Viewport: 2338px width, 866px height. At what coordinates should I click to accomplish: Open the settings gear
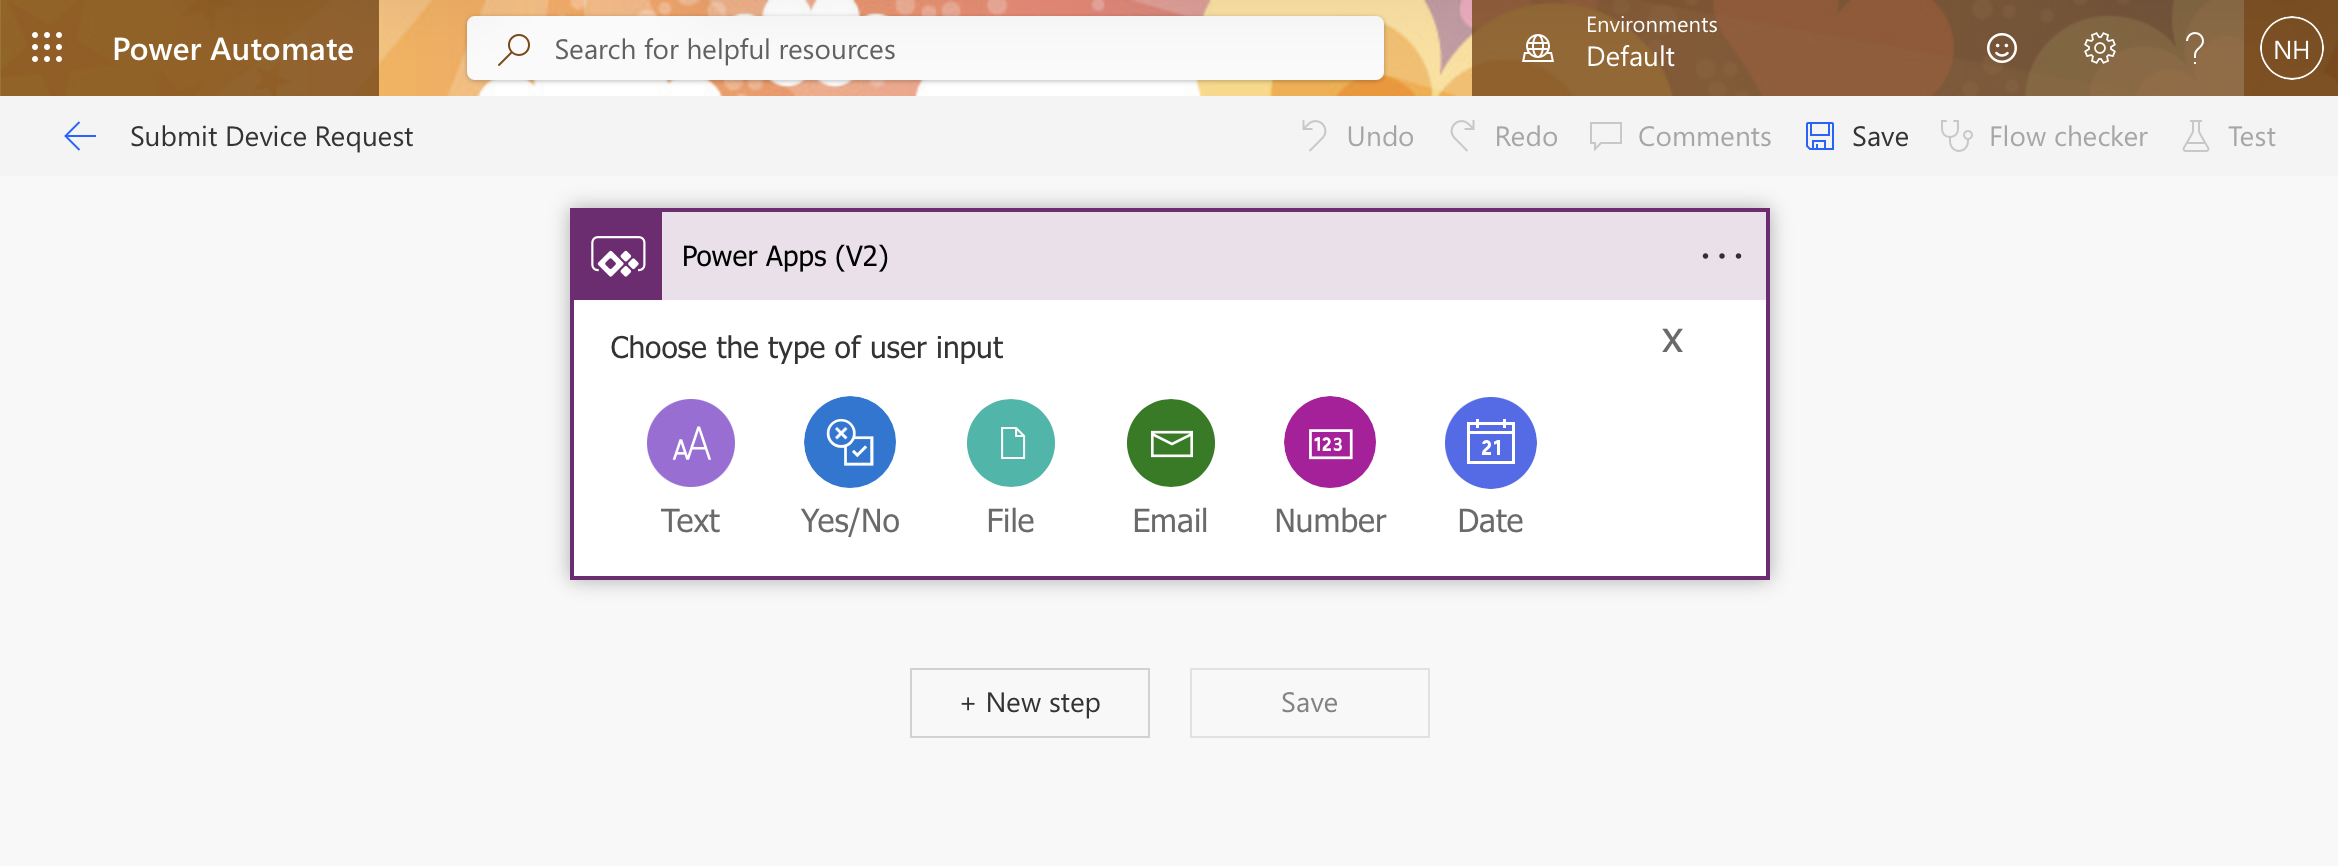(2100, 48)
